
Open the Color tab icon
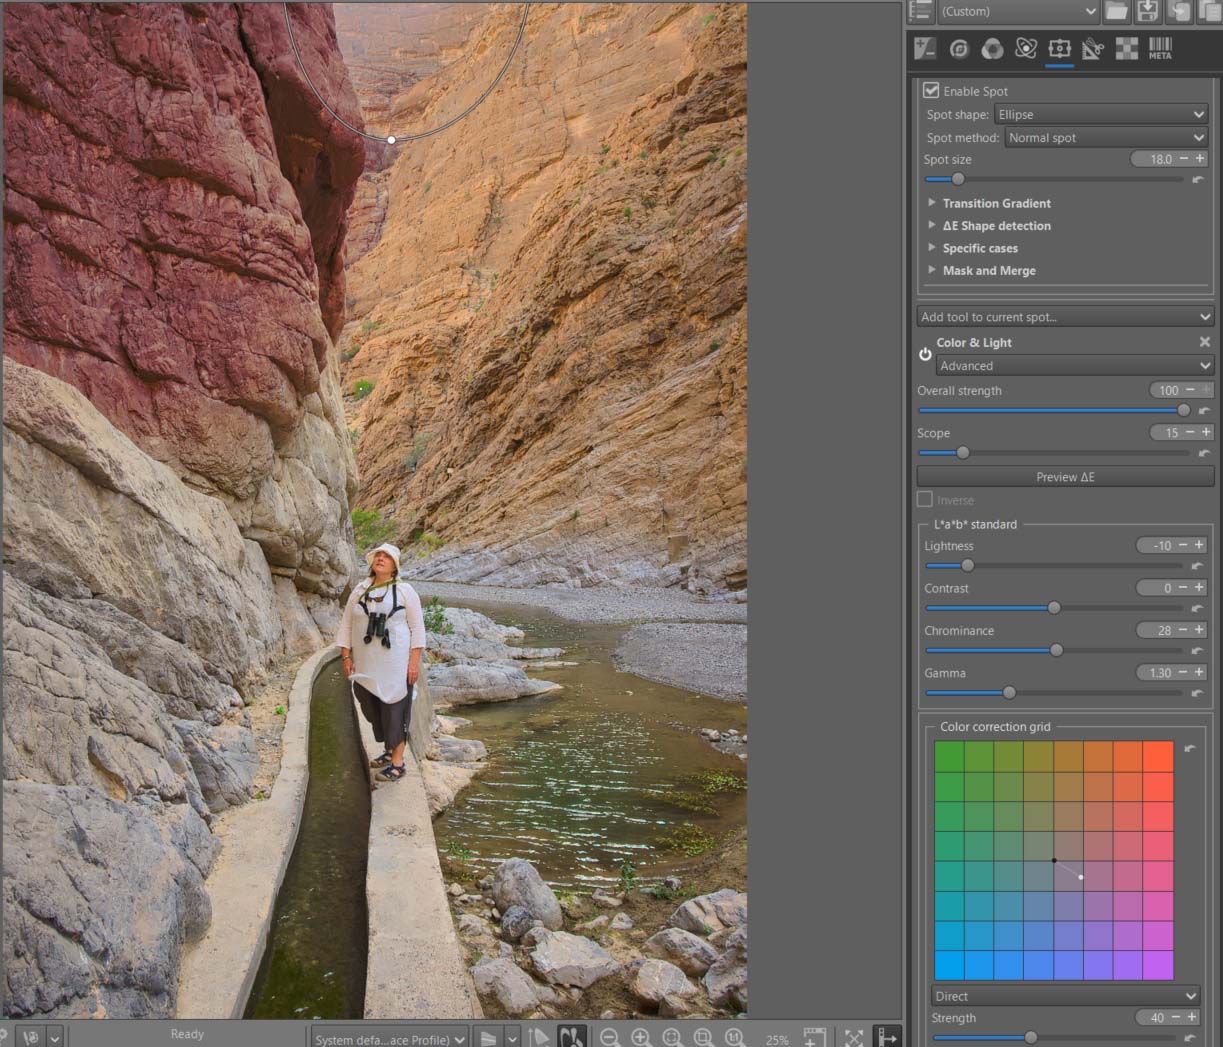(x=992, y=48)
